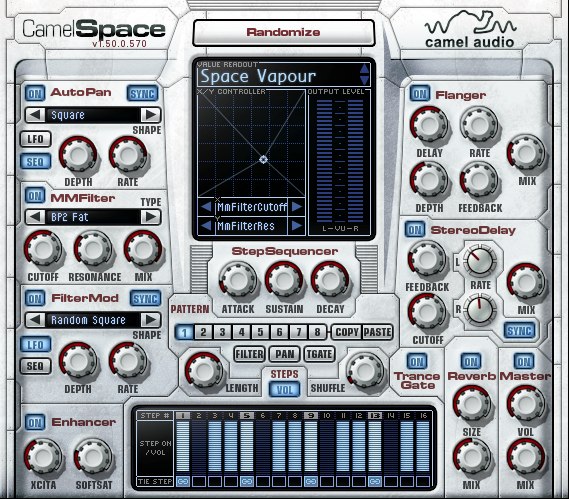Select previous MMFilter type before BP2 Fat
569x499 pixels.
(35, 217)
